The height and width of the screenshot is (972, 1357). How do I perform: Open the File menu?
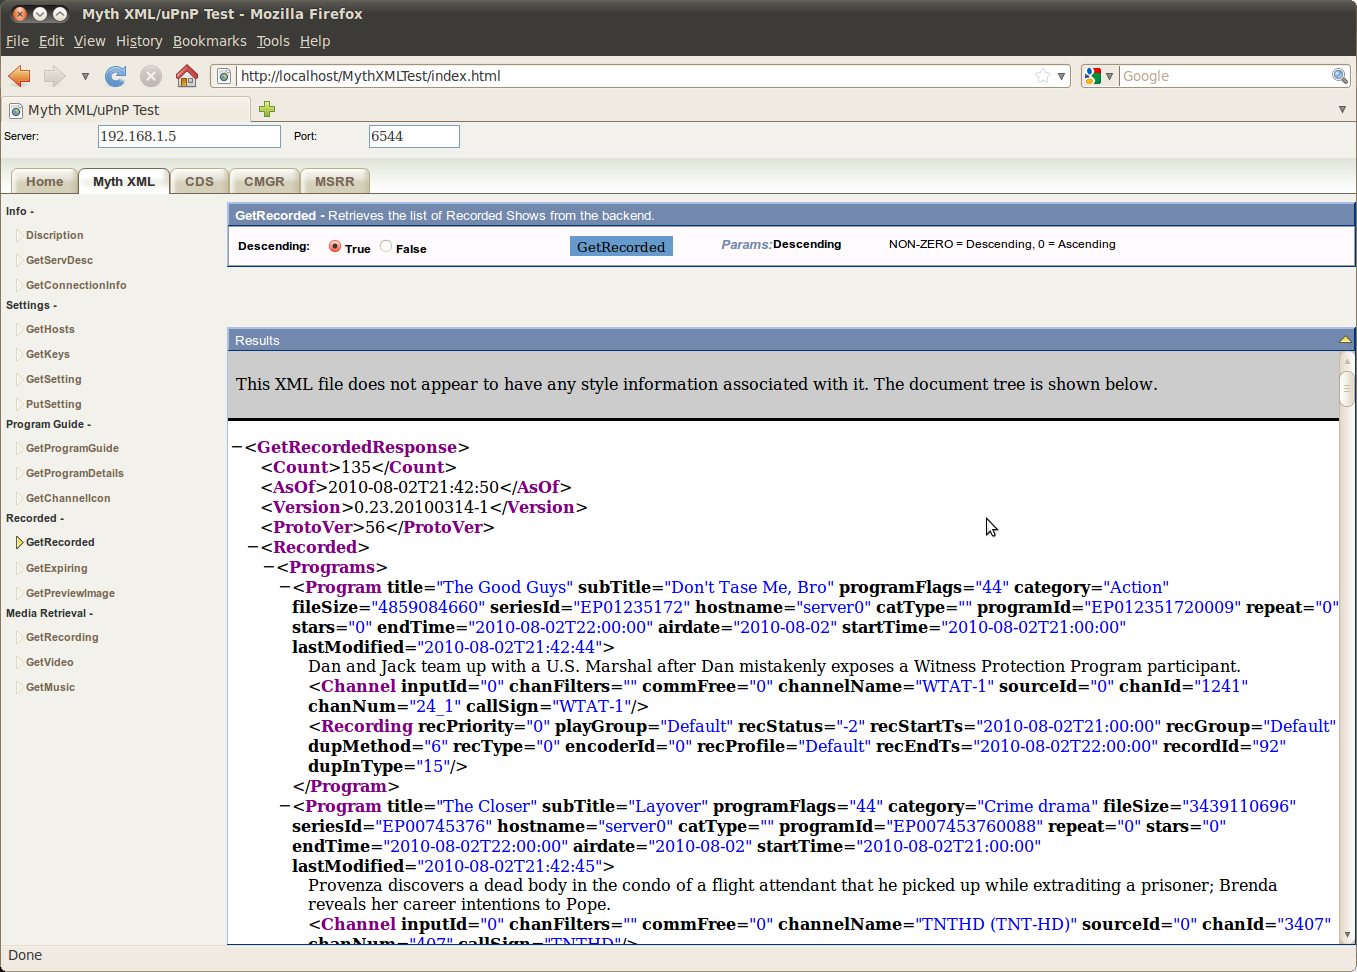pos(17,41)
